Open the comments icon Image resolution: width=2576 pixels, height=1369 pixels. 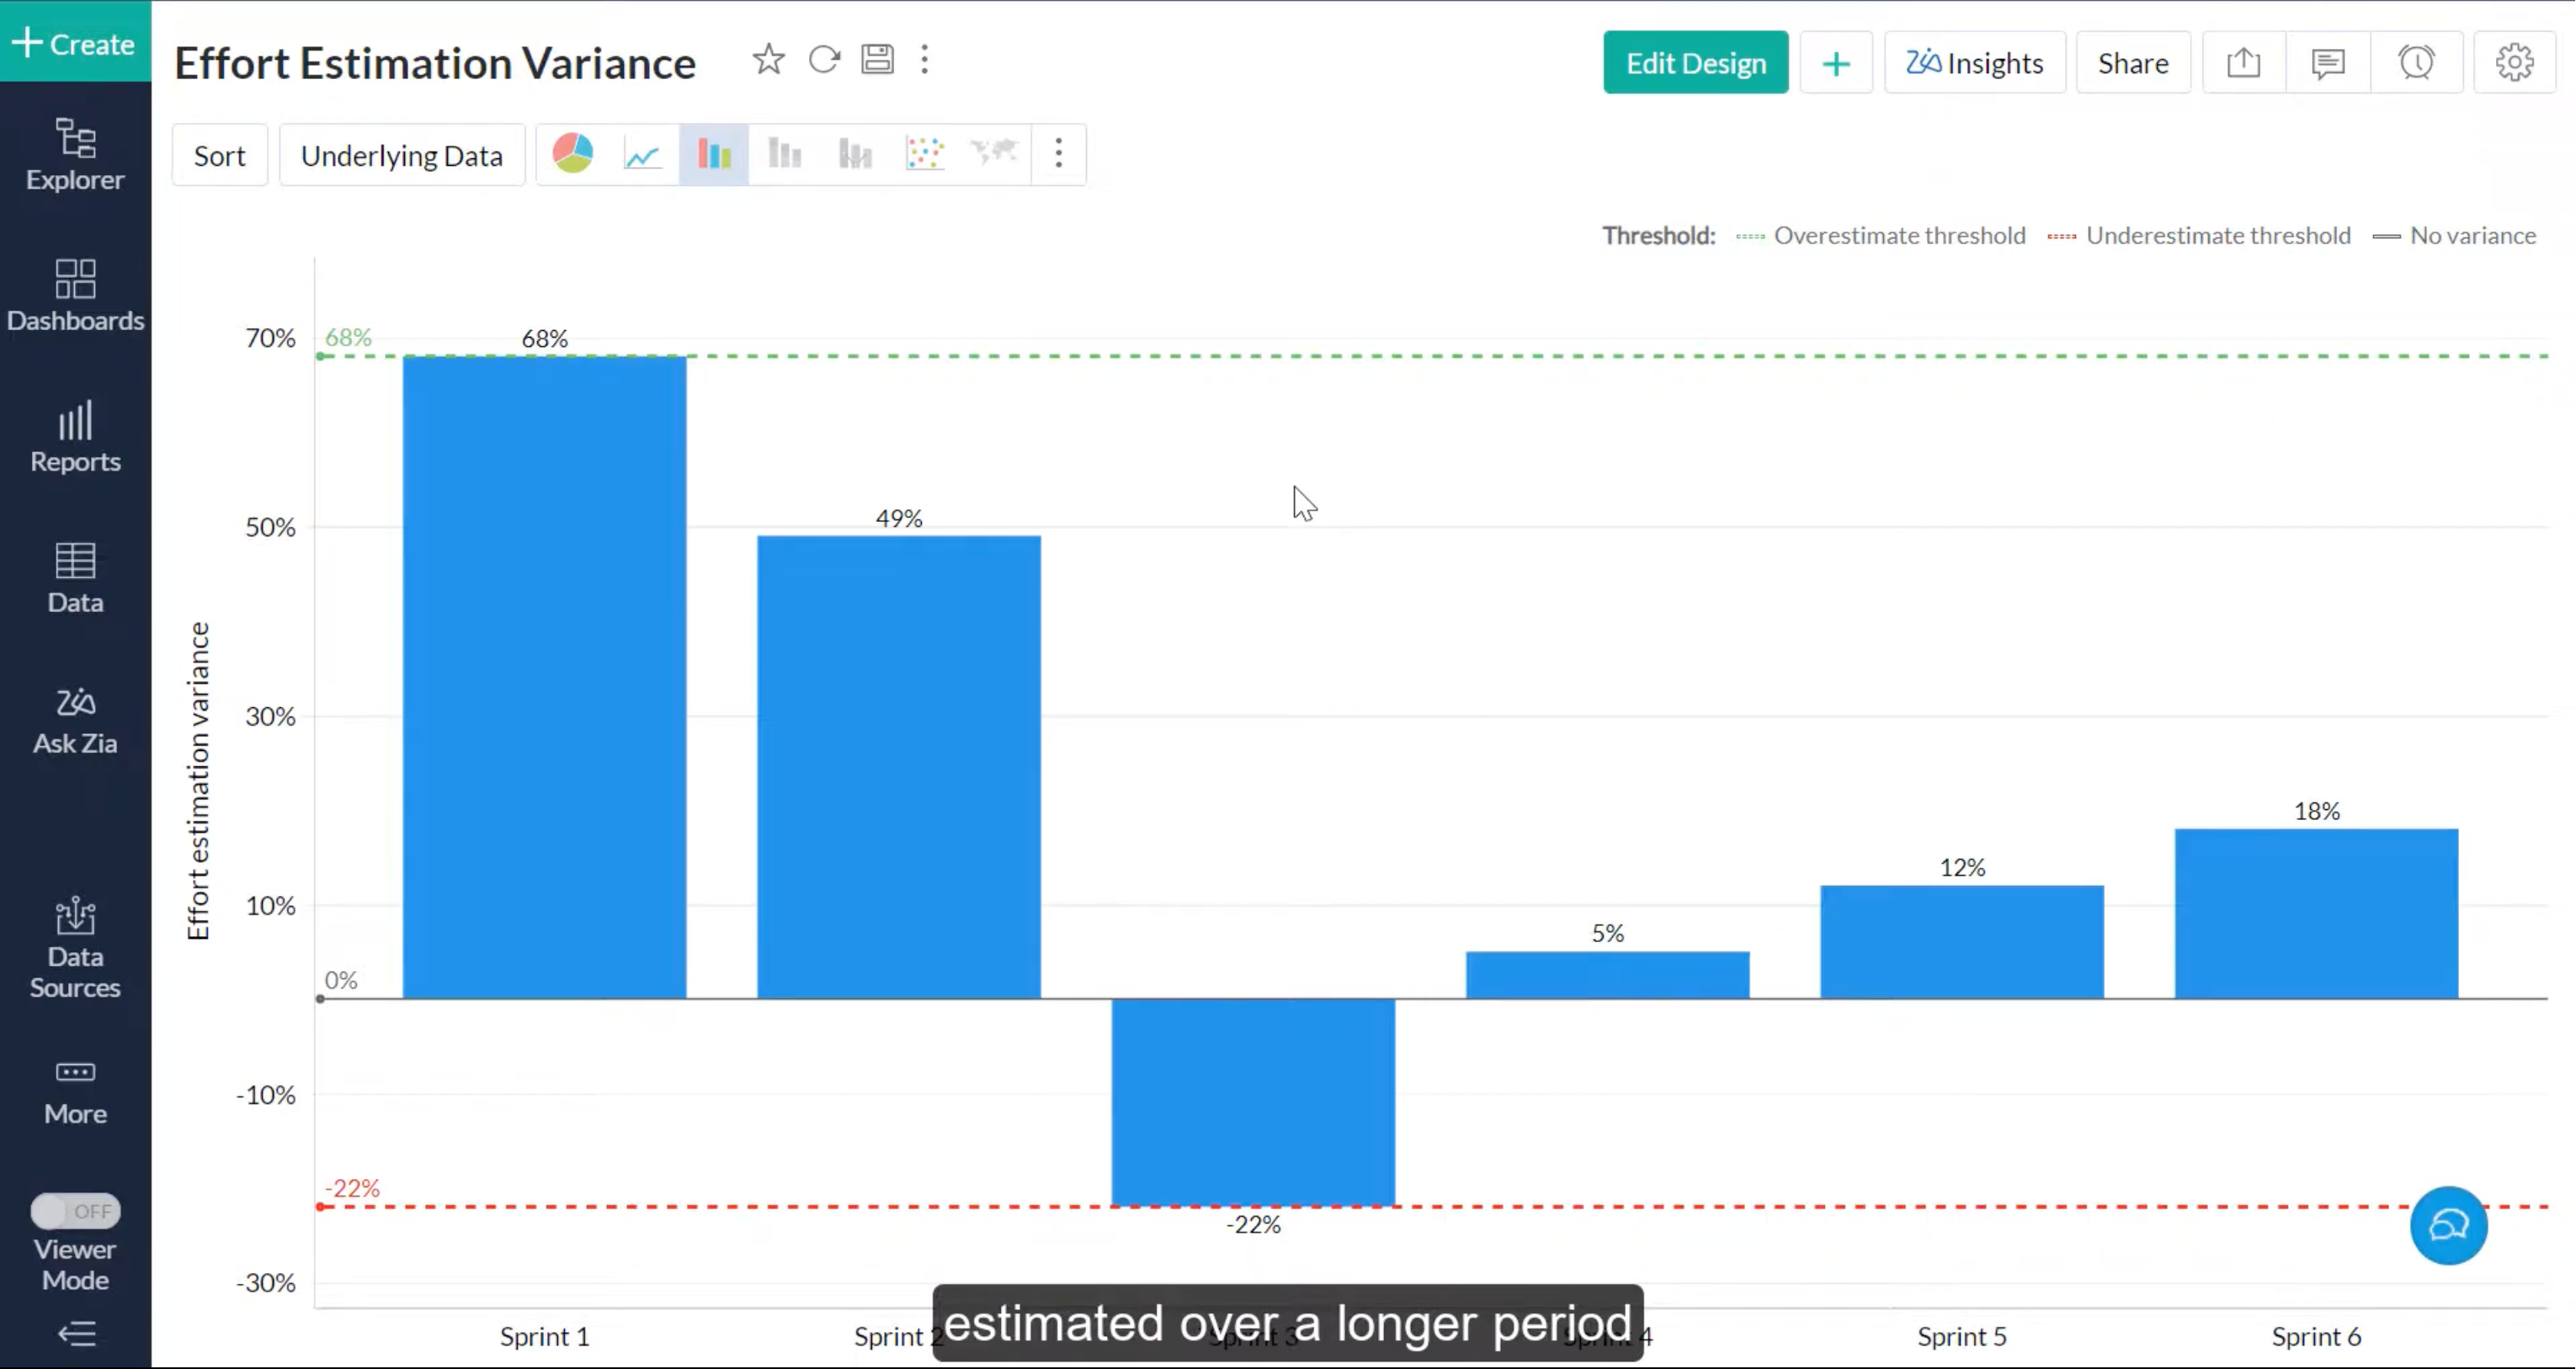(2328, 63)
